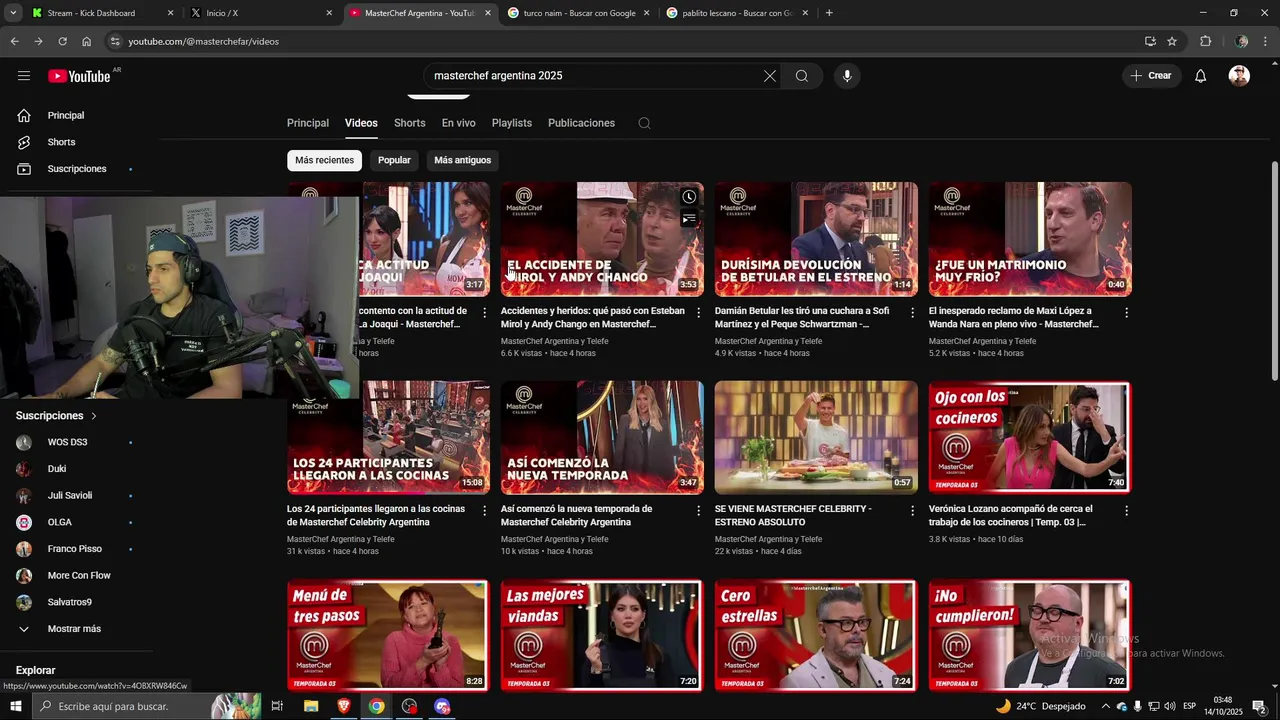The width and height of the screenshot is (1280, 720).
Task: Search within the channel using magnifier icon
Action: coord(644,123)
